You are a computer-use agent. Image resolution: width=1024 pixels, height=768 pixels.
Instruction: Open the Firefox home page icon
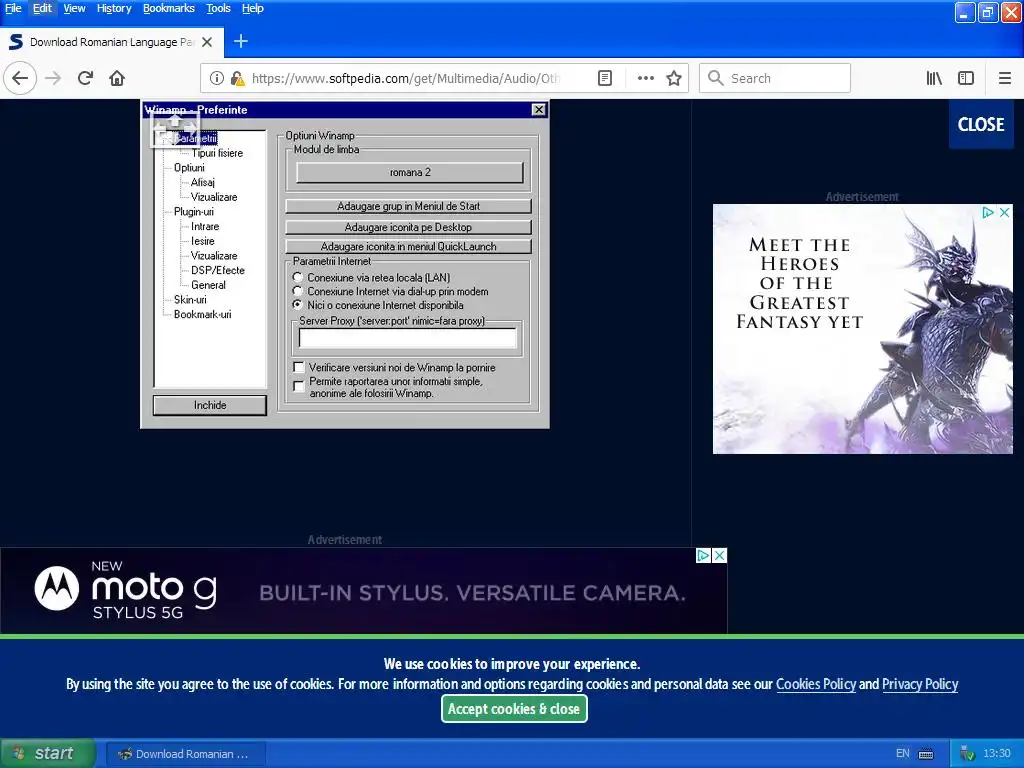point(117,78)
